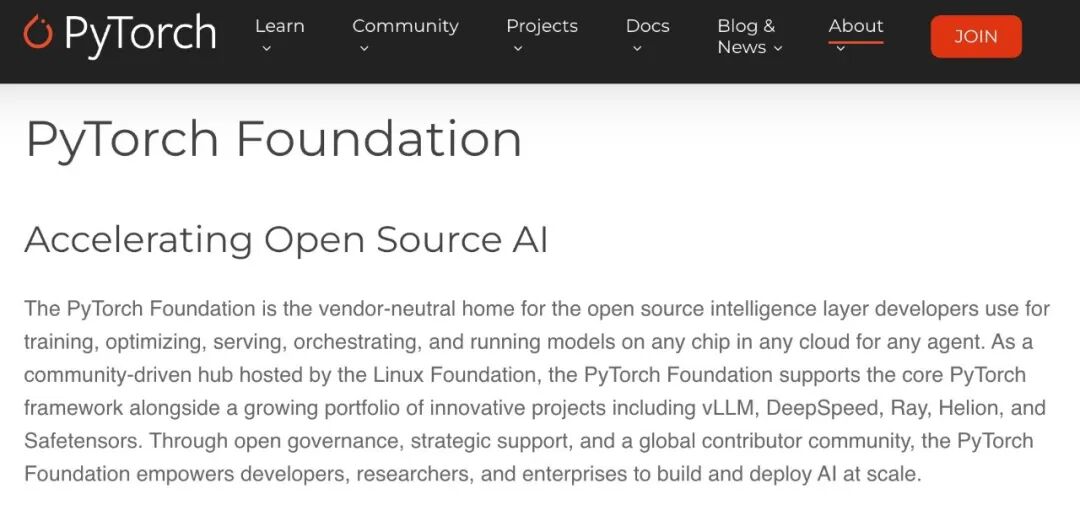Image resolution: width=1080 pixels, height=521 pixels.
Task: Click the Accelerating Open Source AI subheading
Action: coord(286,240)
